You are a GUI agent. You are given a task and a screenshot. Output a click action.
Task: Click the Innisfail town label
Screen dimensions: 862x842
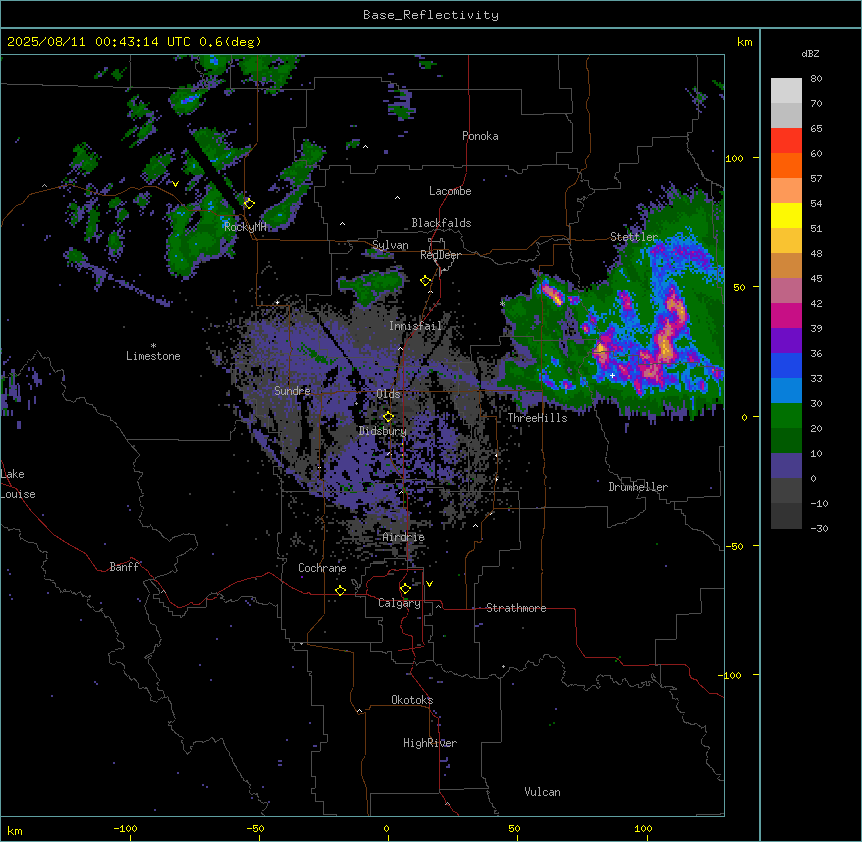point(415,326)
